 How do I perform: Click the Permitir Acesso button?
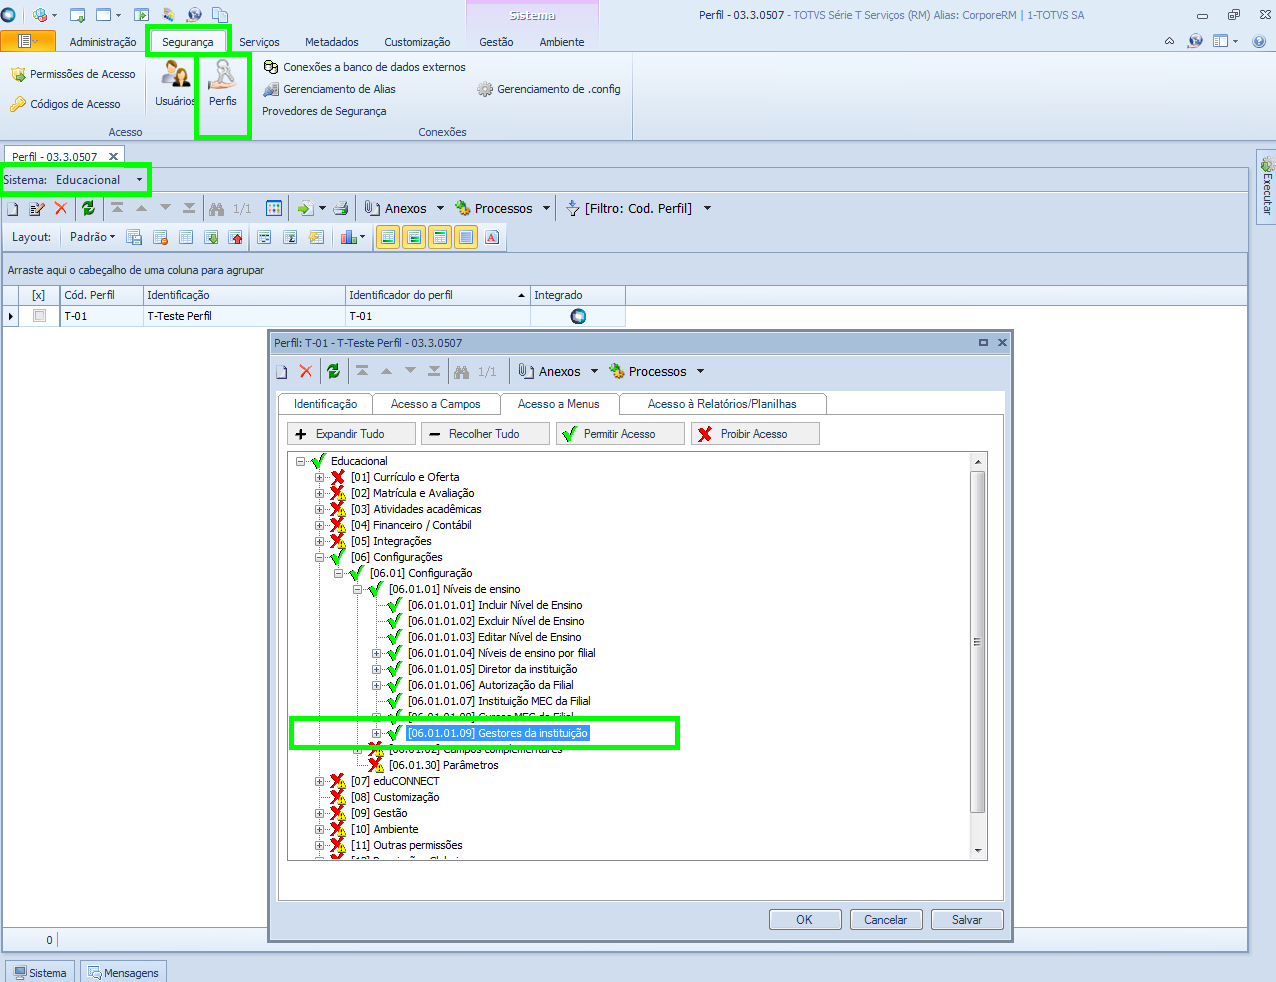click(620, 434)
